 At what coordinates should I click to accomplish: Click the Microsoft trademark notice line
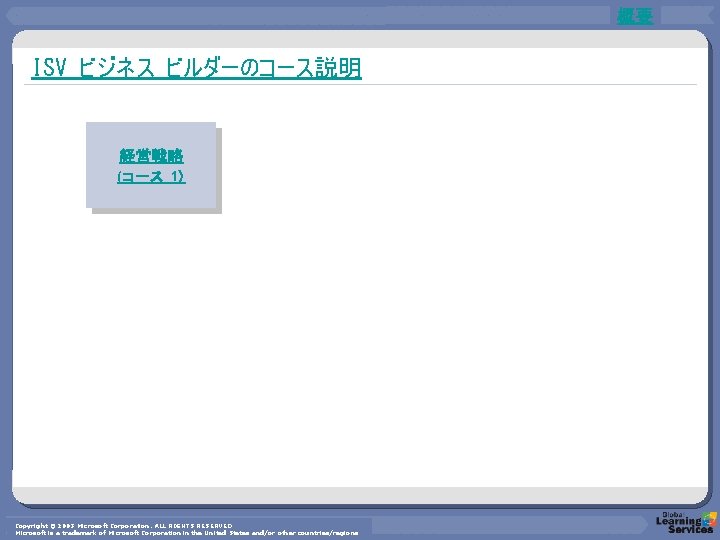pyautogui.click(x=187, y=533)
